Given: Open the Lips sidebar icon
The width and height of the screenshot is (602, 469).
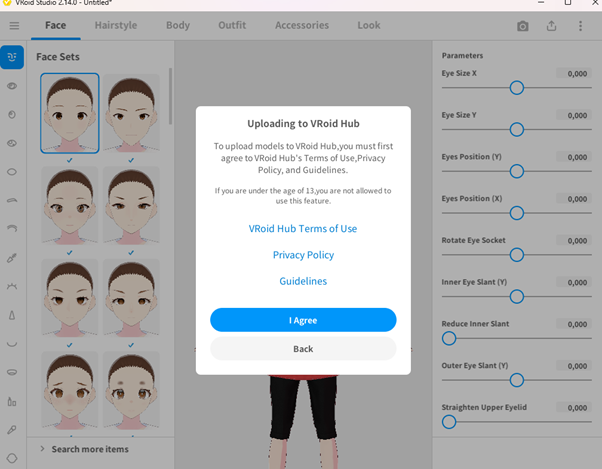Looking at the screenshot, I should coord(12,372).
